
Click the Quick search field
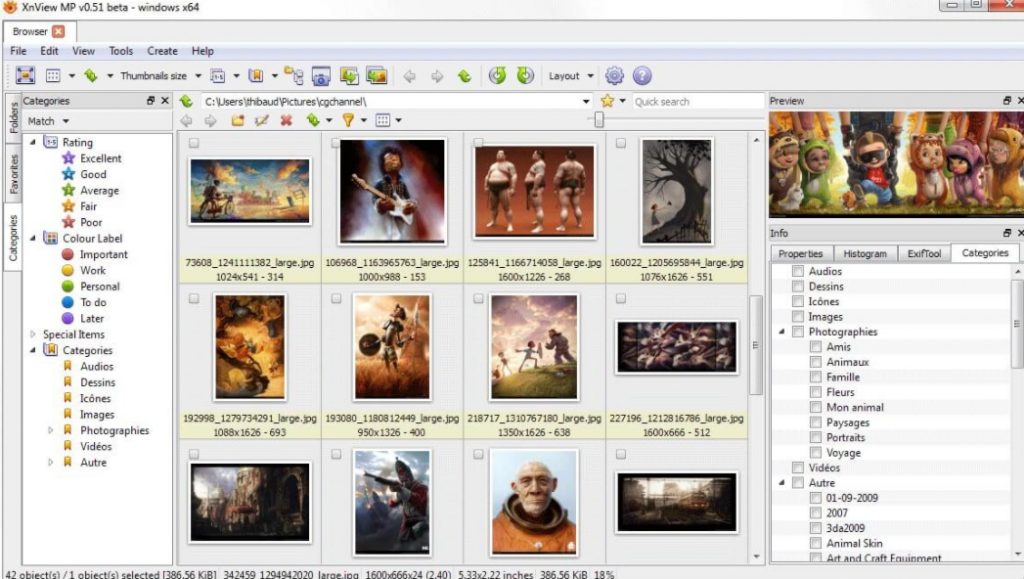pyautogui.click(x=697, y=101)
